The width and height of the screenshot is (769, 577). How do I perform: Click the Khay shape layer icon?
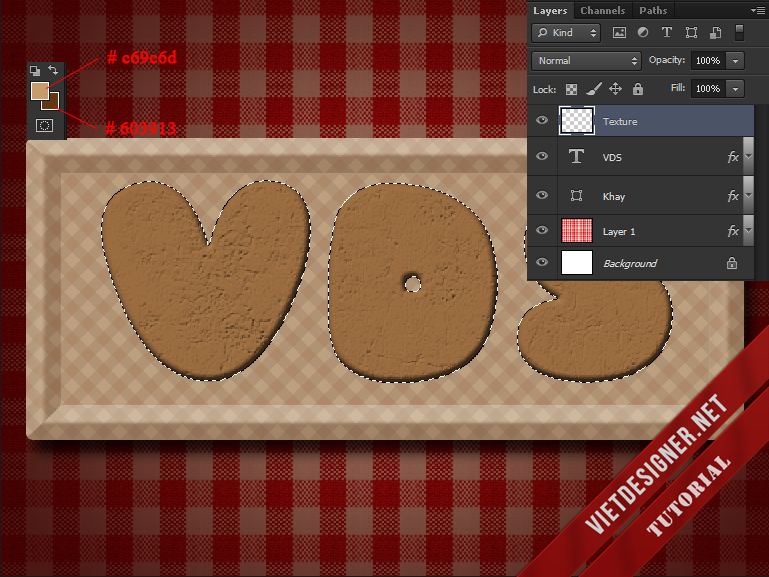tap(576, 196)
